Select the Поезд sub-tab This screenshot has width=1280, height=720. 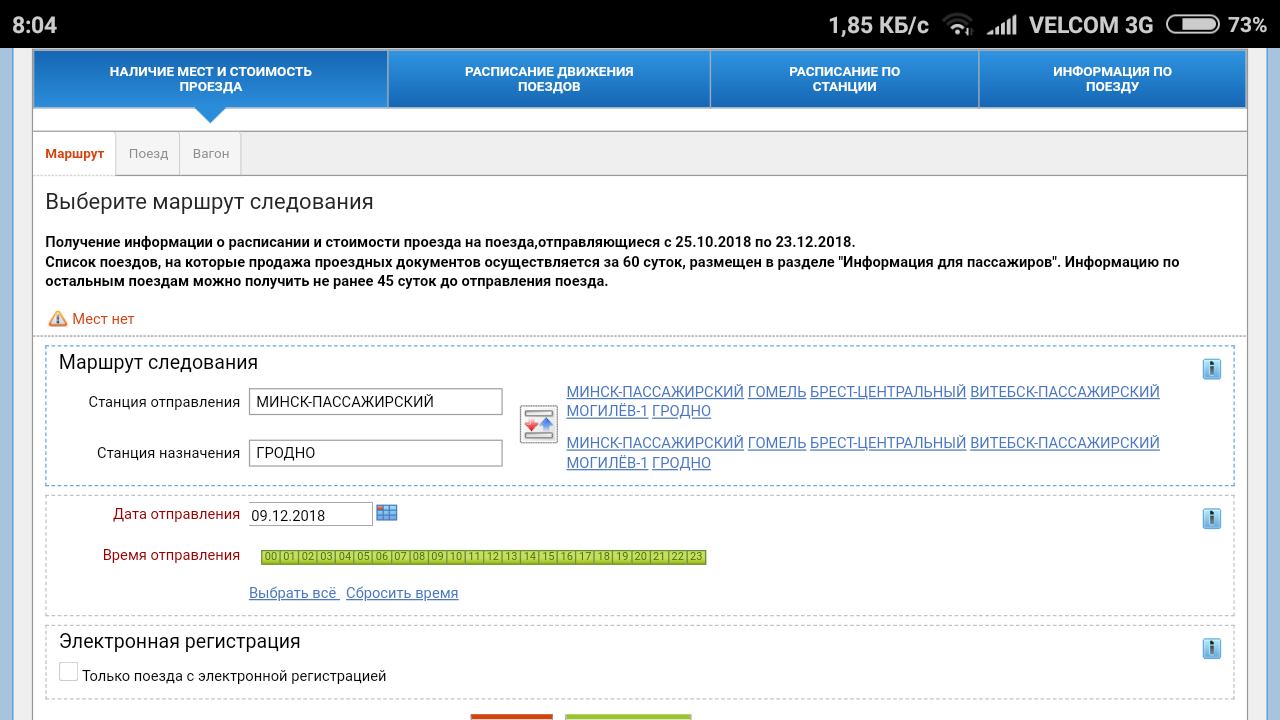point(148,154)
